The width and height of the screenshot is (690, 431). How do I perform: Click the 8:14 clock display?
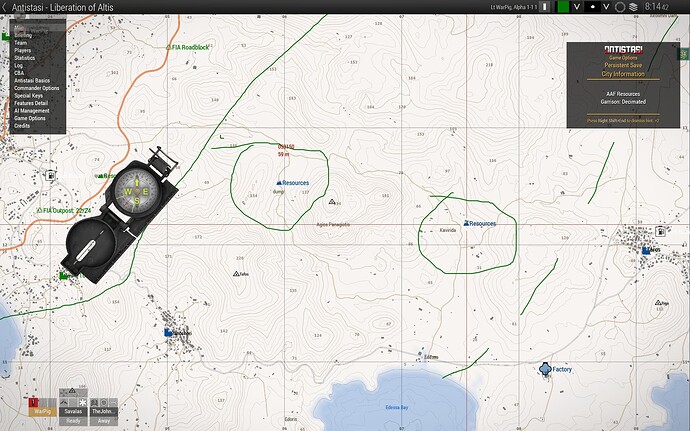pos(657,7)
